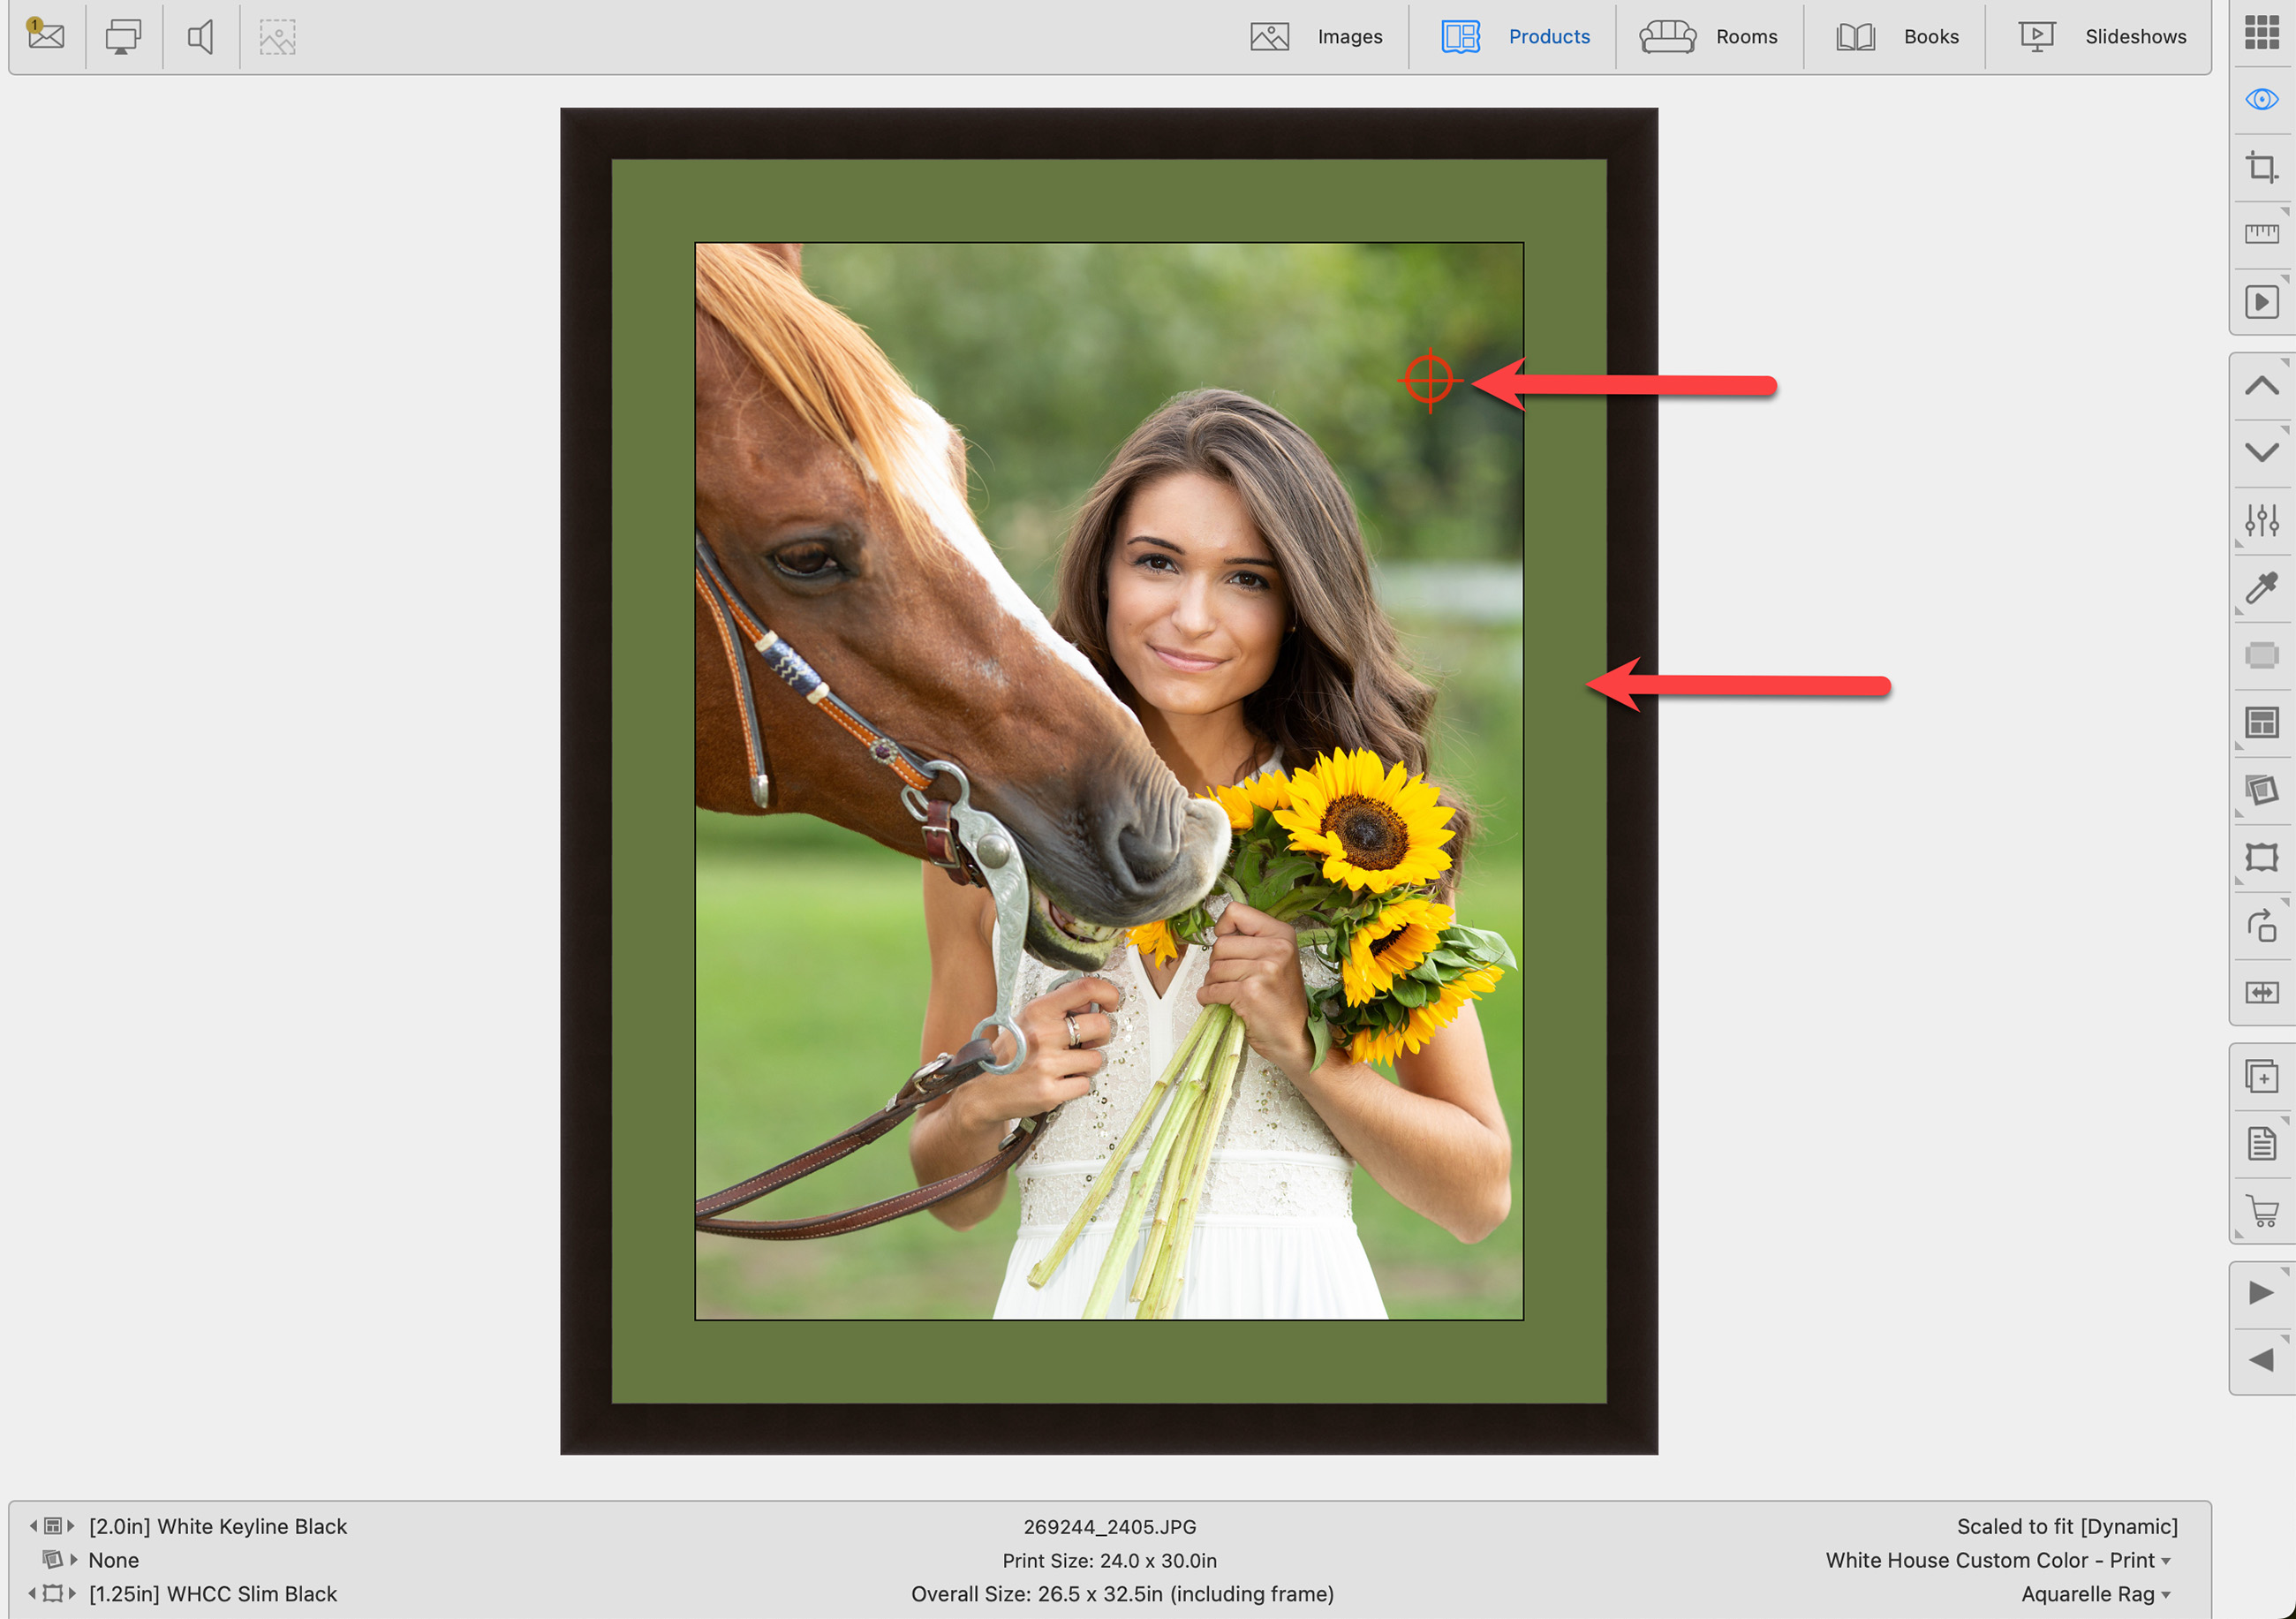Step to next mat after White Keyline Black

(x=71, y=1526)
